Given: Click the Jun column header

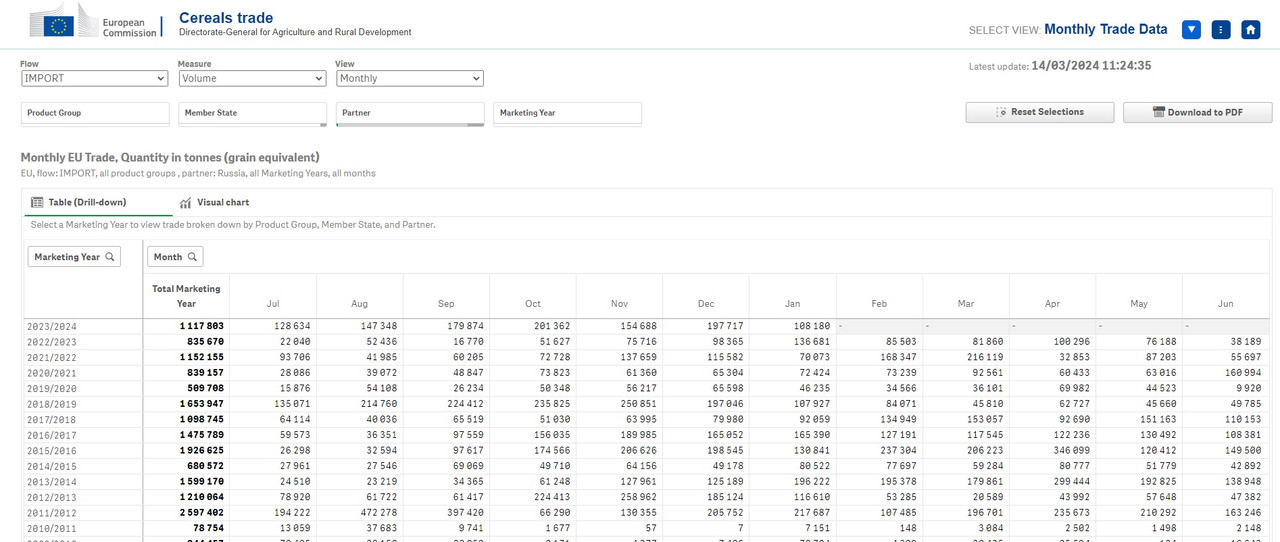Looking at the screenshot, I should (1225, 303).
